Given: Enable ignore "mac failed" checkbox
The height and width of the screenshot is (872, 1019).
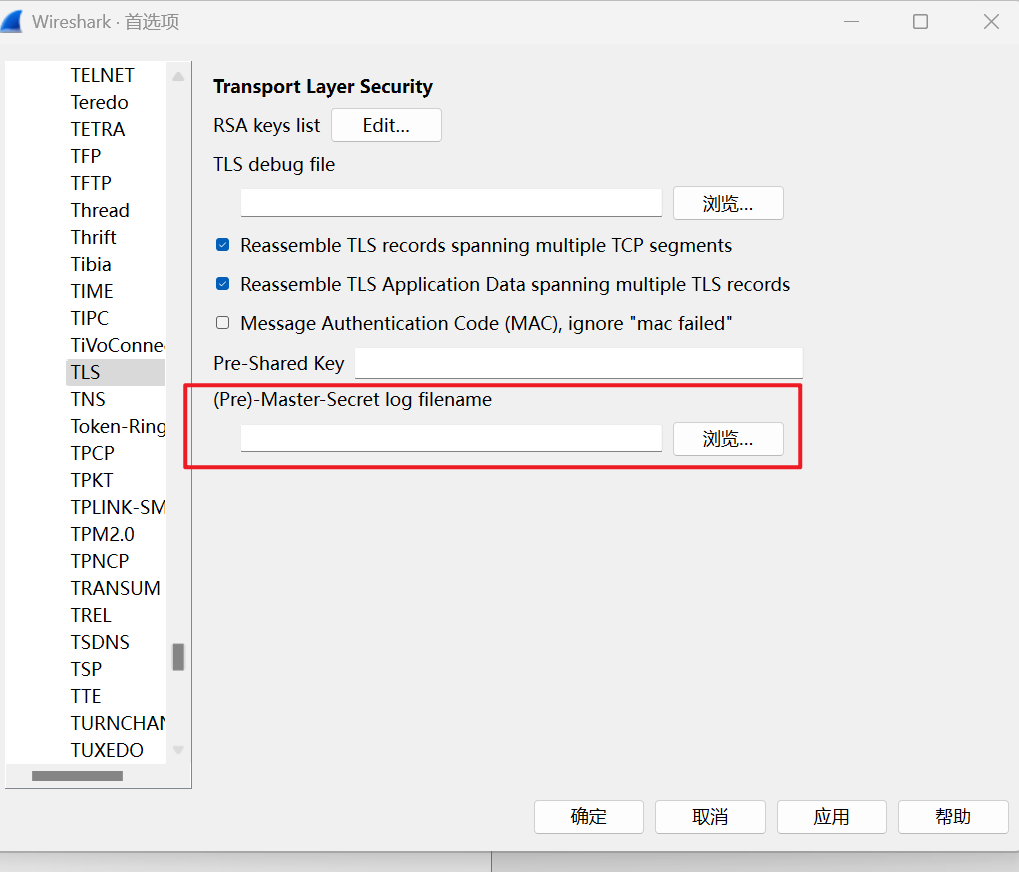Looking at the screenshot, I should tap(223, 323).
